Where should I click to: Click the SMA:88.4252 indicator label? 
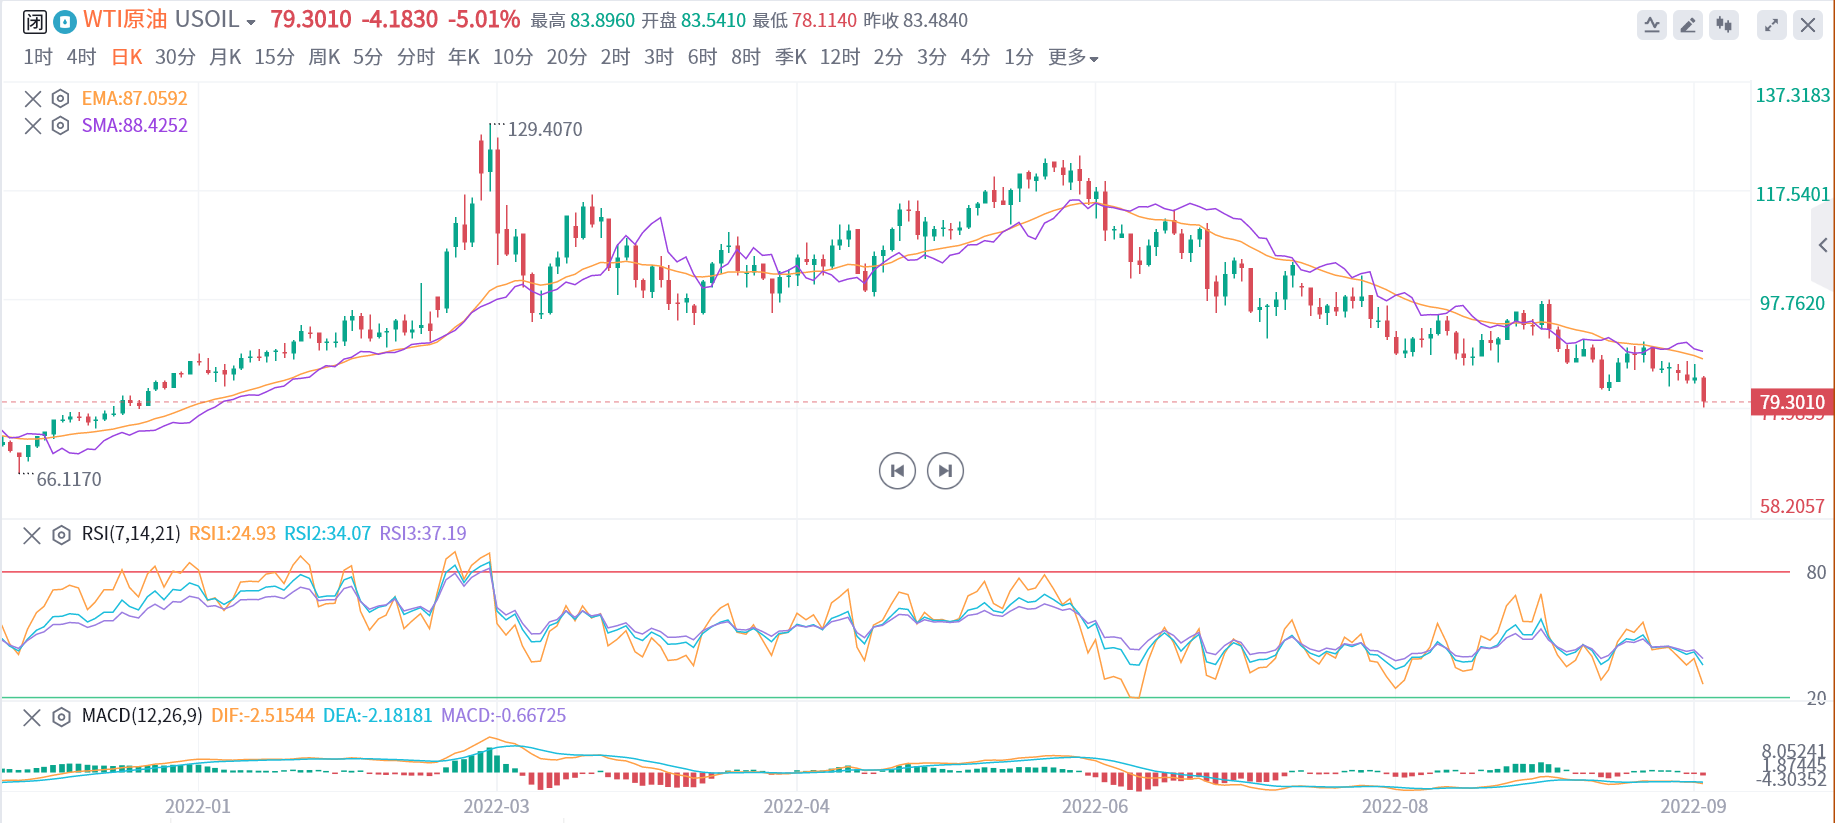(135, 125)
